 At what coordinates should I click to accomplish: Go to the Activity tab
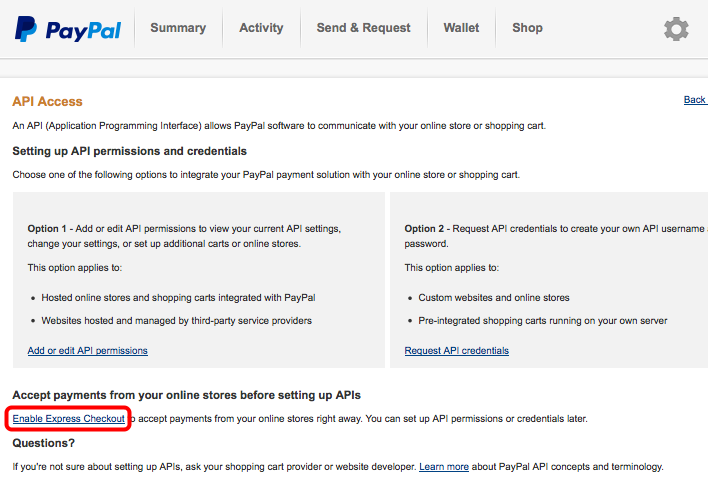point(261,28)
